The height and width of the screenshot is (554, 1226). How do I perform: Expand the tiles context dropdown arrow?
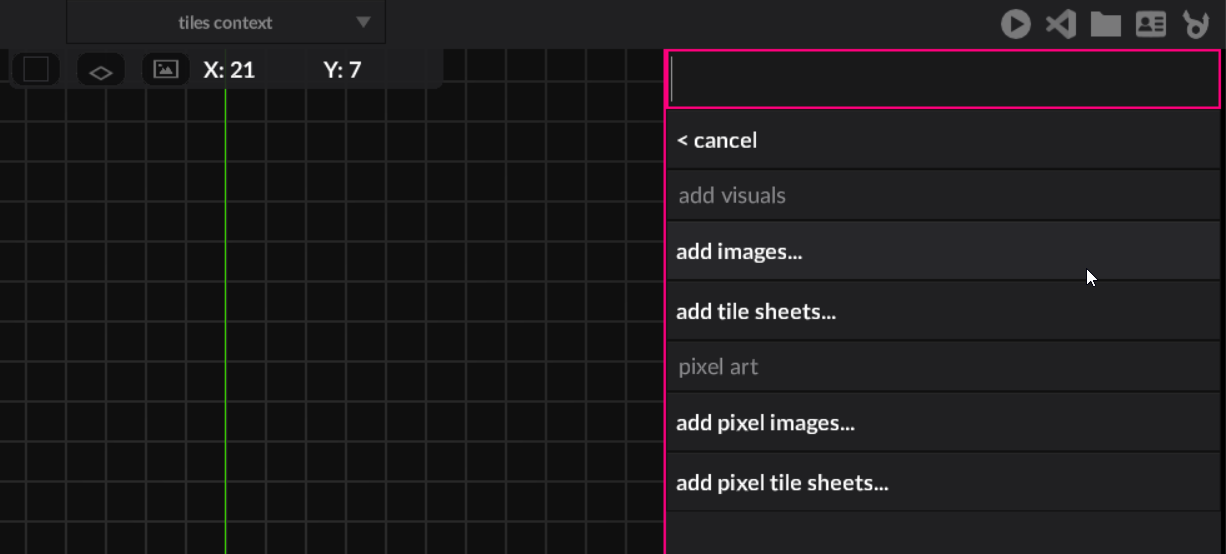(363, 22)
